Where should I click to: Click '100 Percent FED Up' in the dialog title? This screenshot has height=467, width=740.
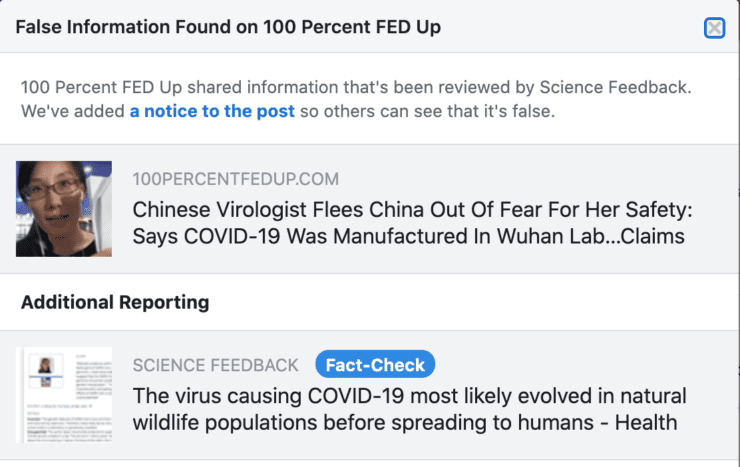(x=352, y=27)
